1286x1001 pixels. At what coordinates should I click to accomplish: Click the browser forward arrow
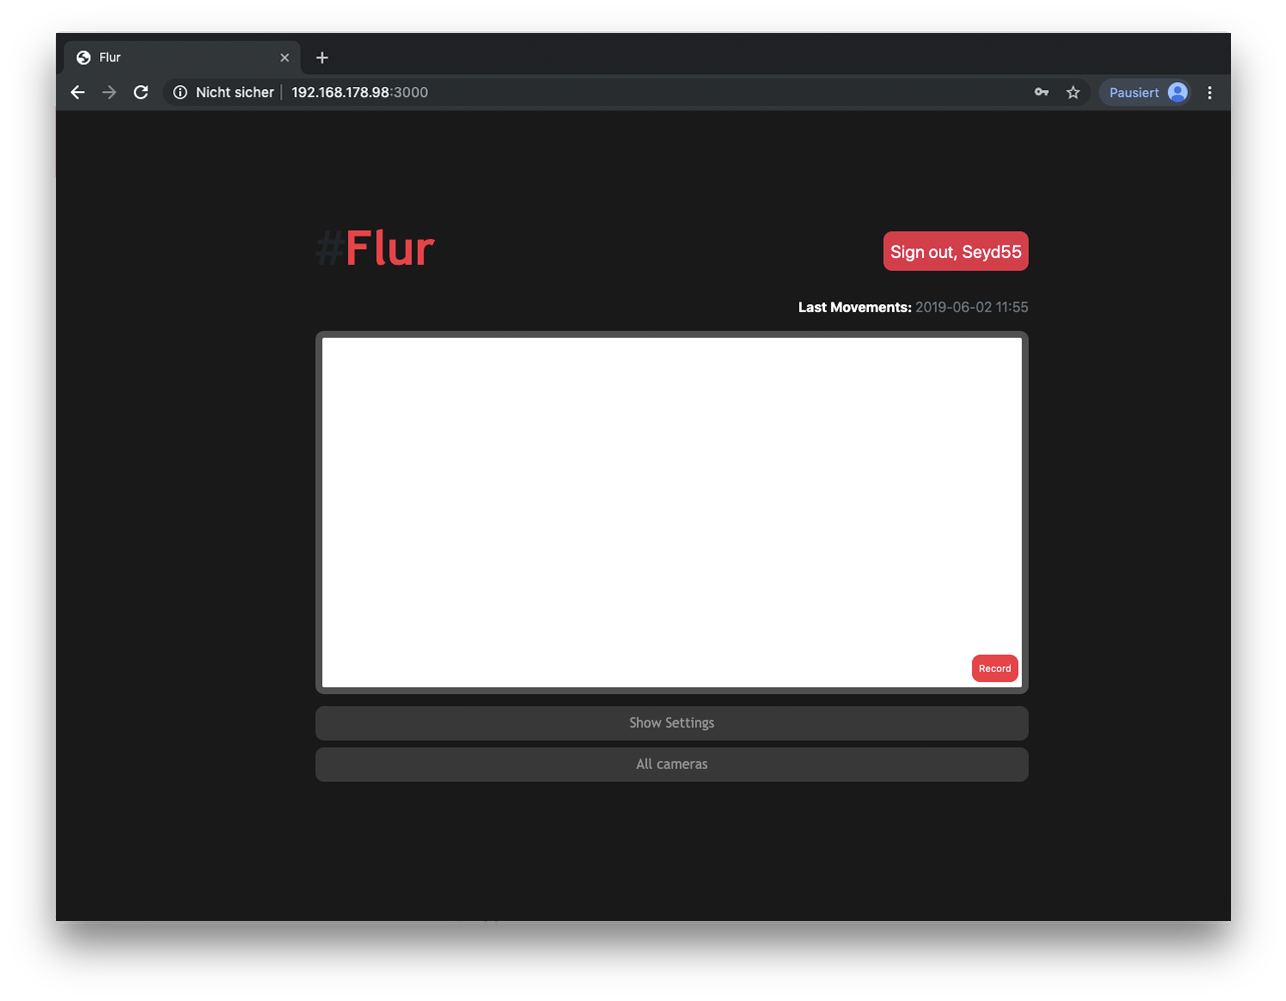click(109, 92)
